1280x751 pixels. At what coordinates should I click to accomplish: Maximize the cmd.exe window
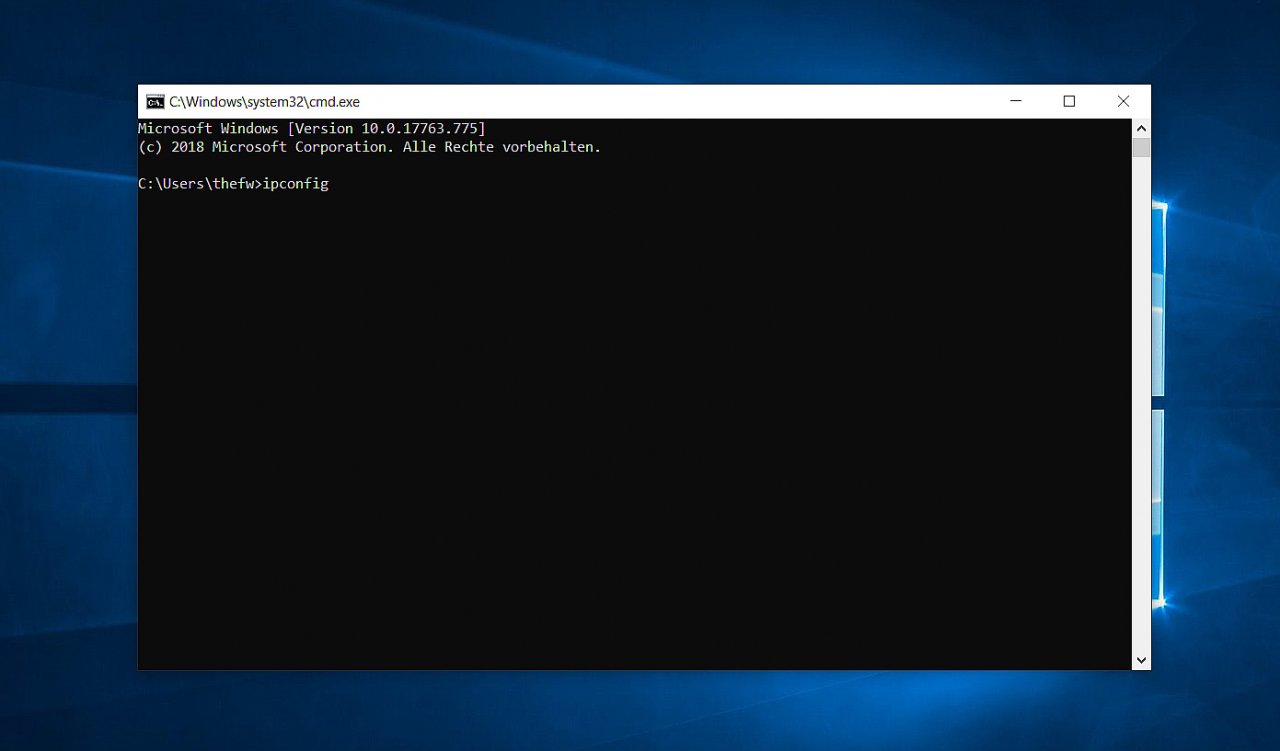[1069, 101]
